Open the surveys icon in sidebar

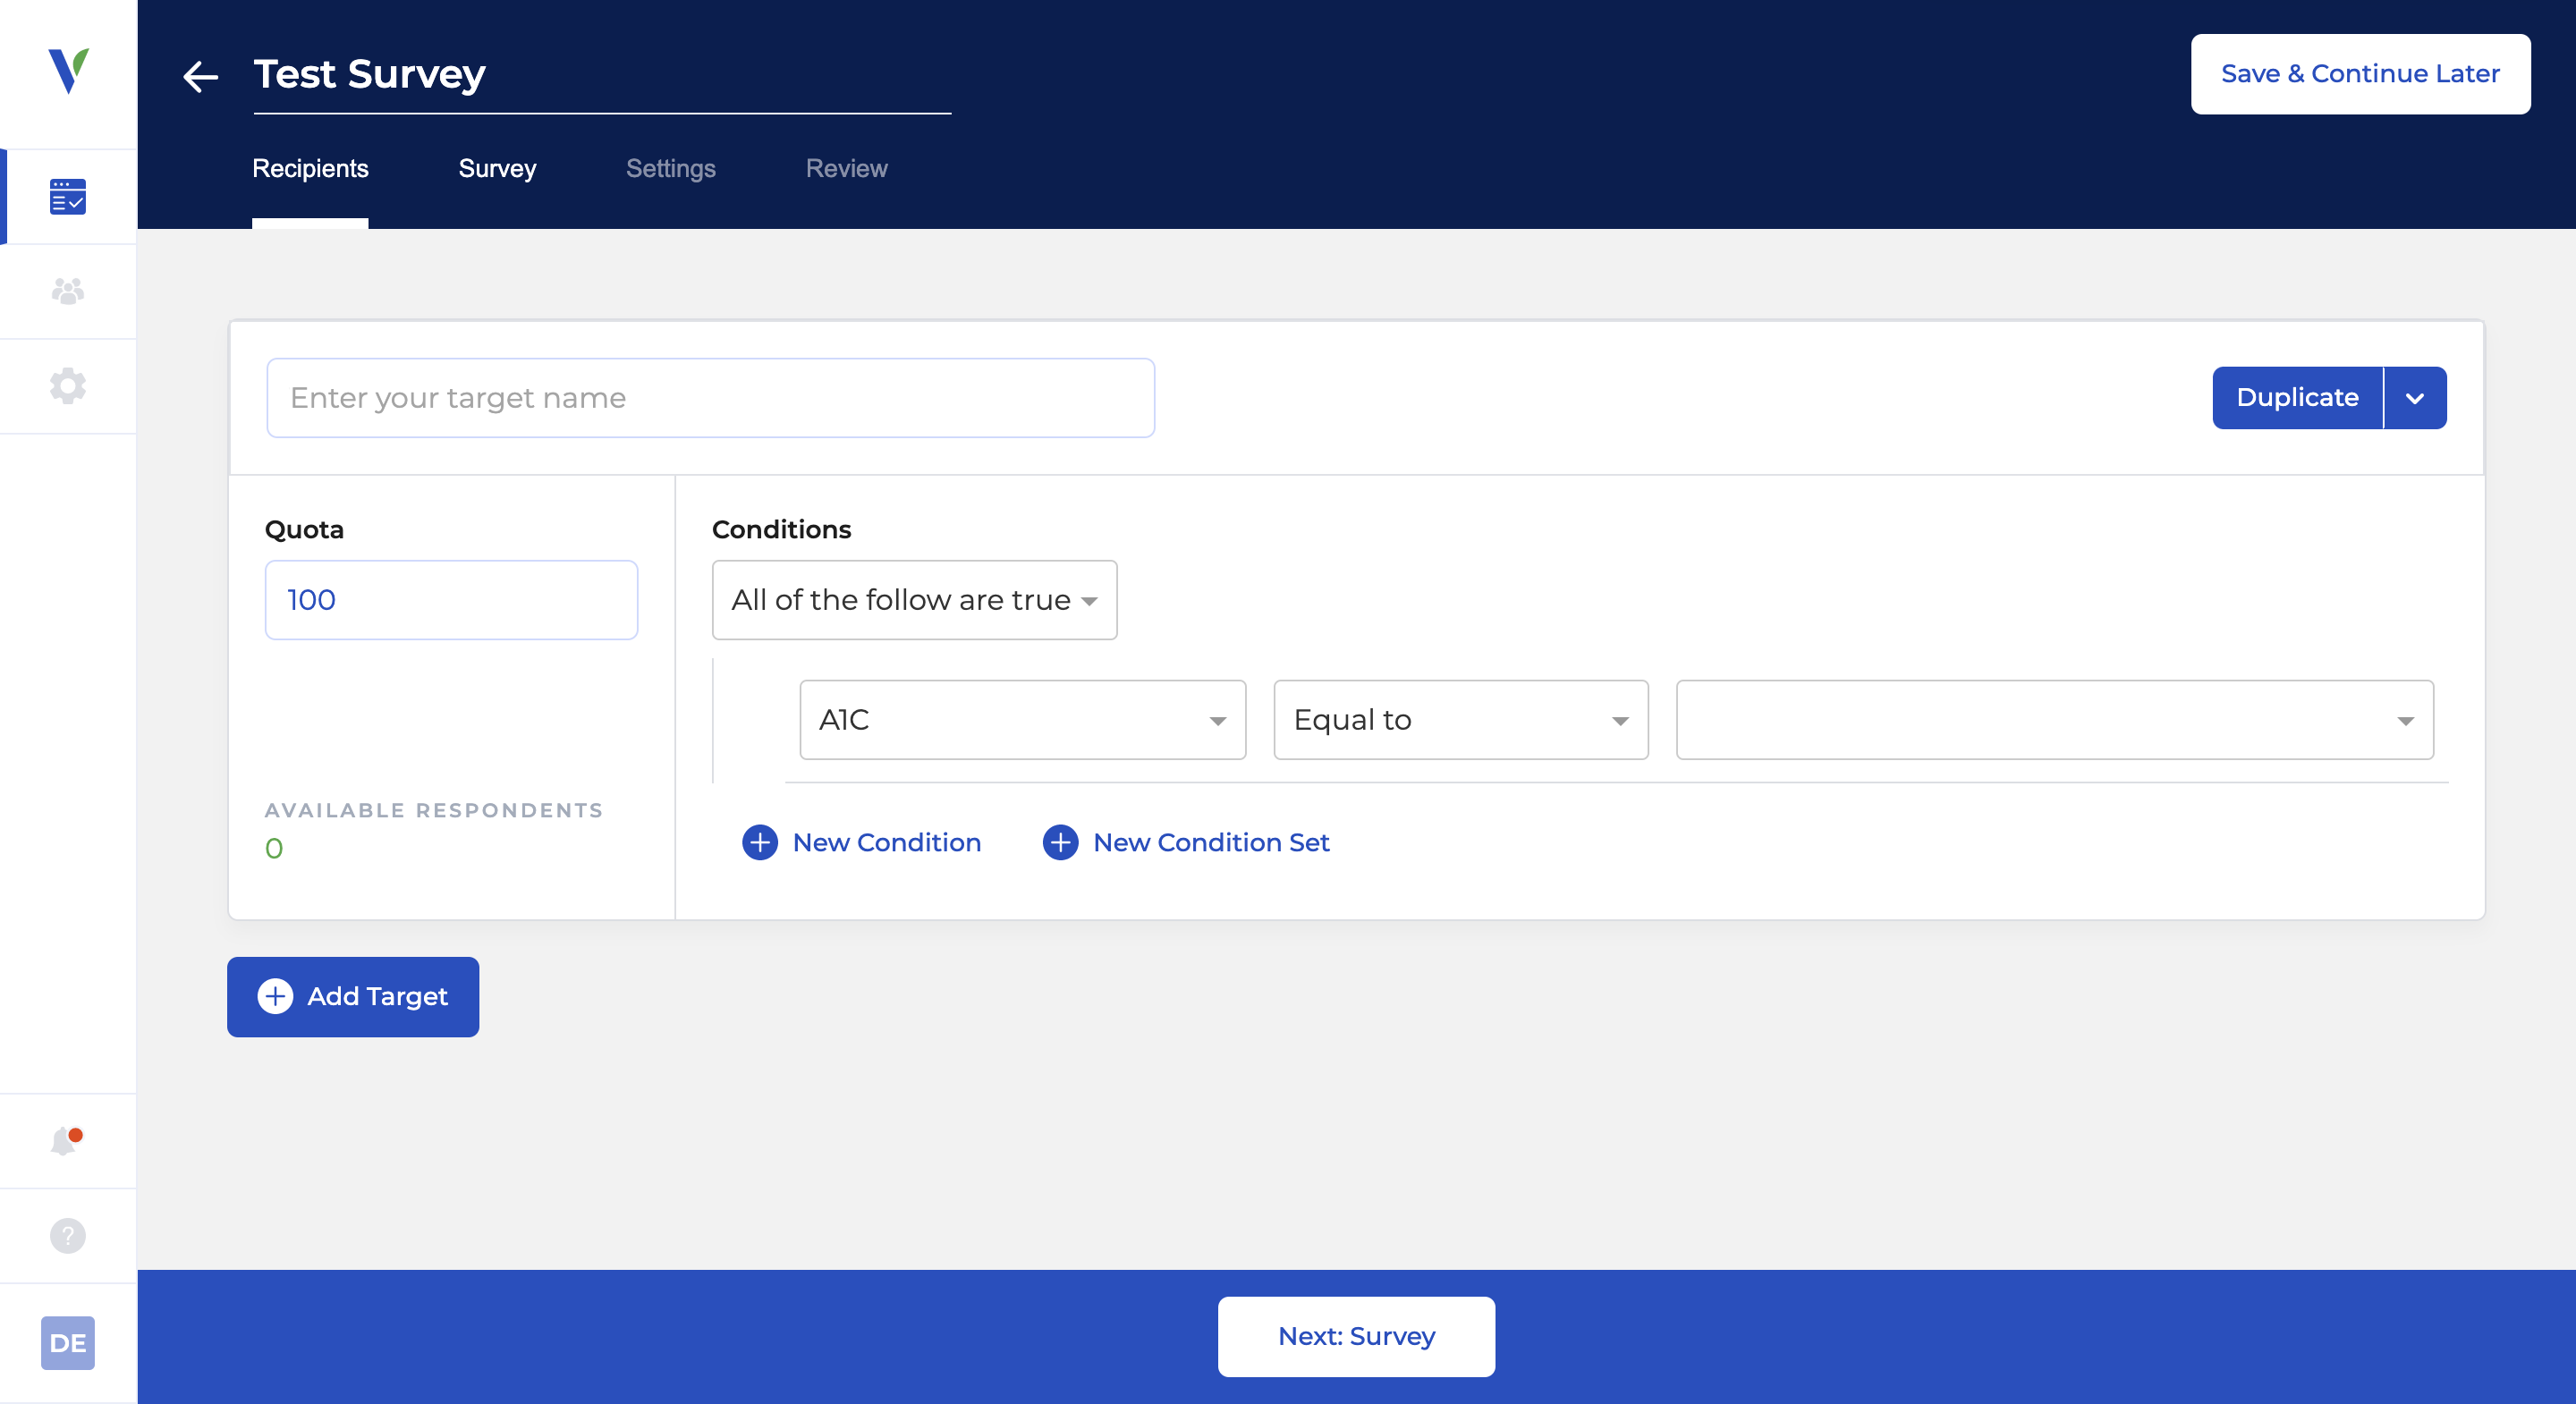coord(67,196)
